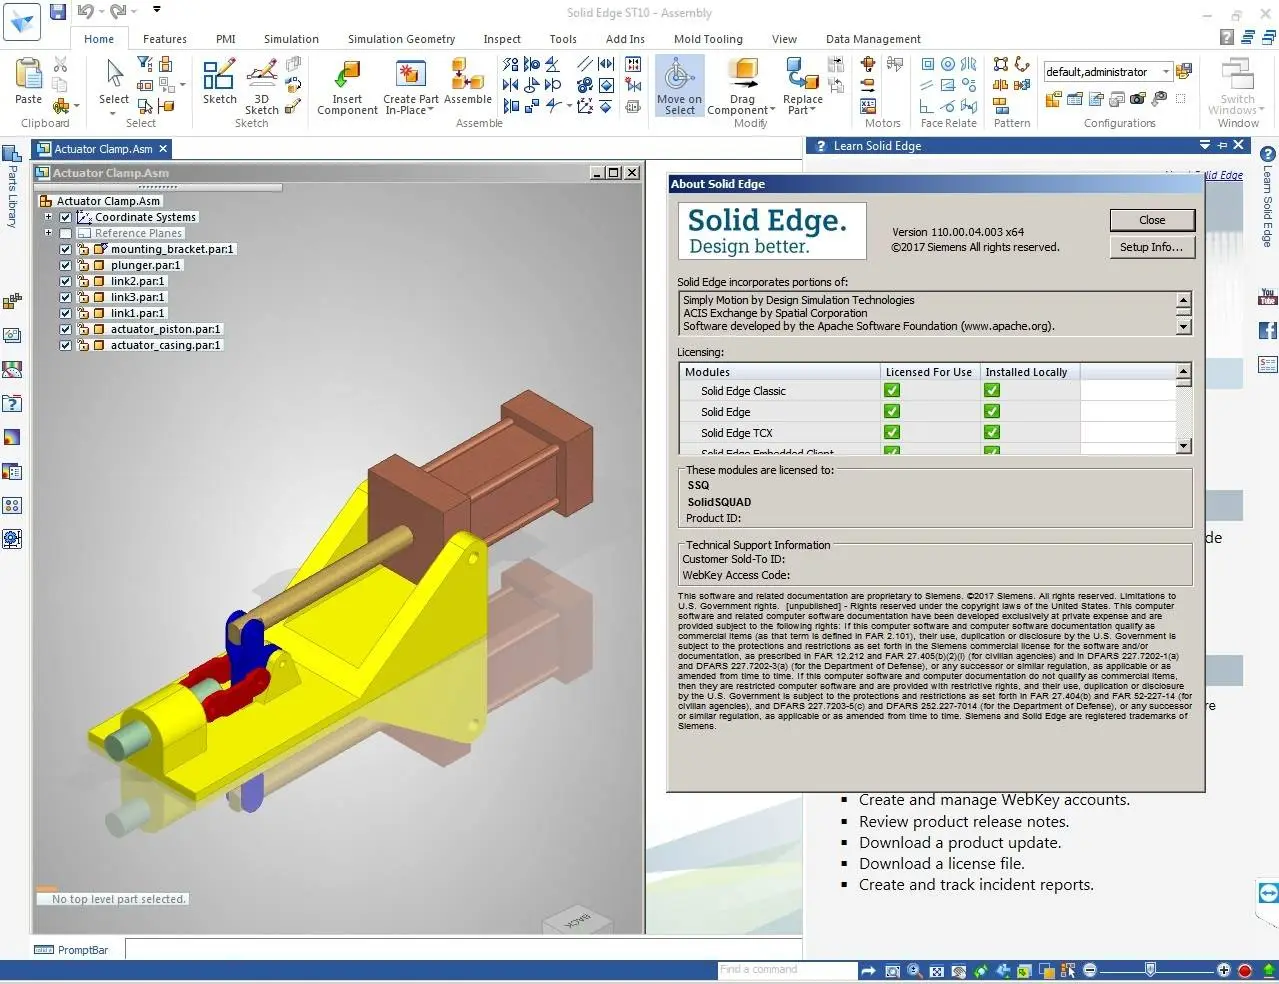Click the Sketch tool icon
The height and width of the screenshot is (984, 1279).
click(x=219, y=75)
